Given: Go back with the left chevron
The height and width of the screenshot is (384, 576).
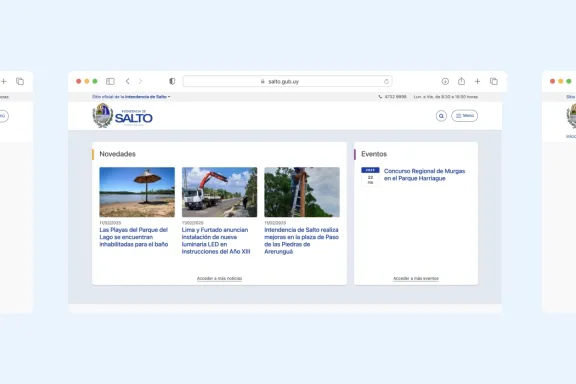Looking at the screenshot, I should click(127, 81).
